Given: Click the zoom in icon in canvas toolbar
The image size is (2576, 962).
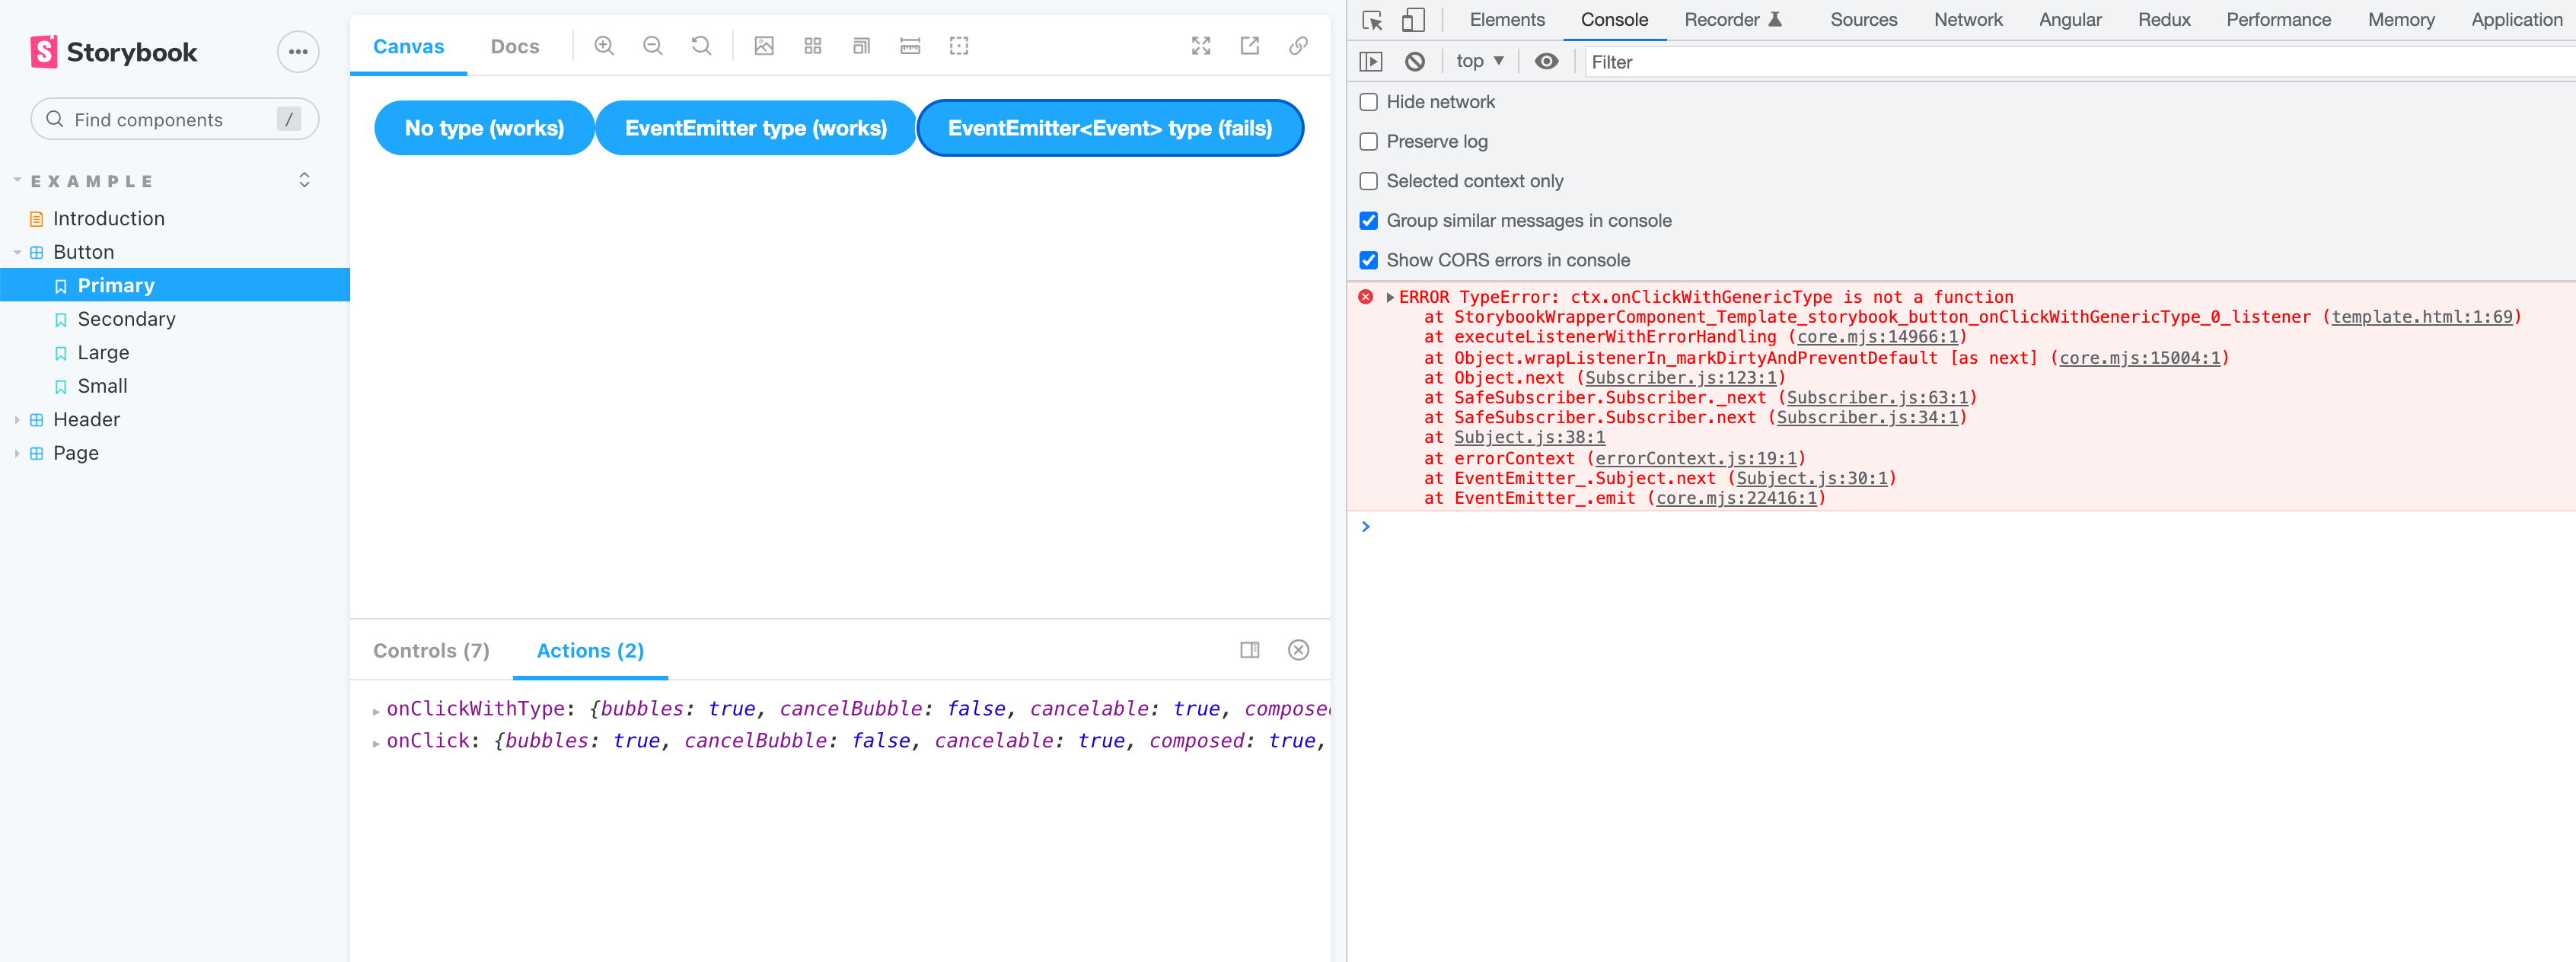Looking at the screenshot, I should click(604, 46).
